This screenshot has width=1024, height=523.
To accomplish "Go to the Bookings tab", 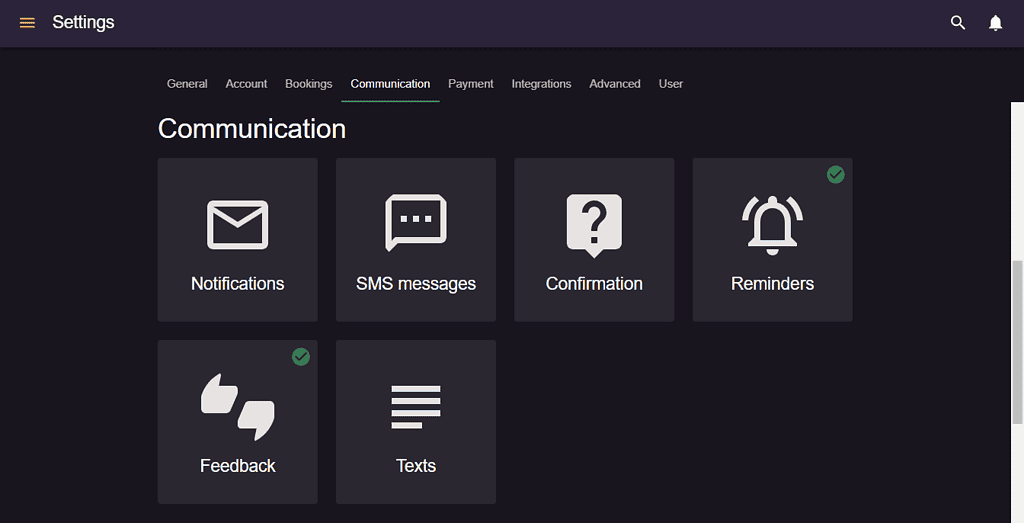I will pos(308,84).
